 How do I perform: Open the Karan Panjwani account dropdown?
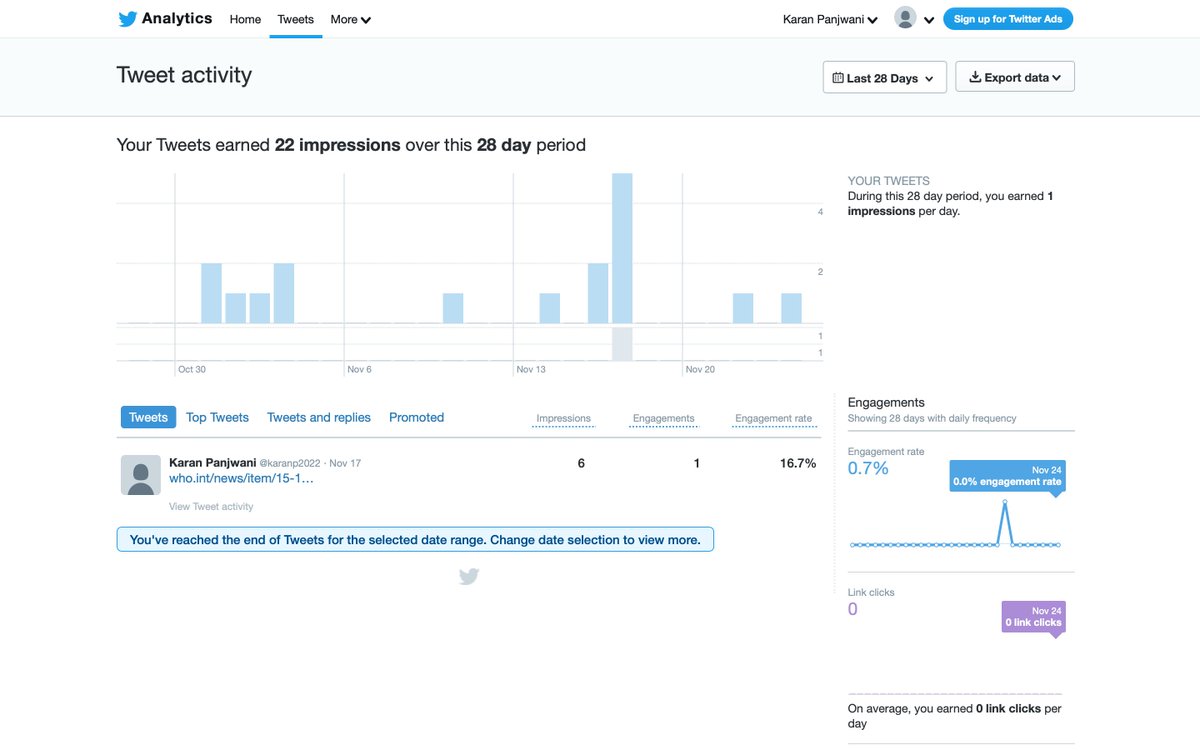click(x=830, y=19)
